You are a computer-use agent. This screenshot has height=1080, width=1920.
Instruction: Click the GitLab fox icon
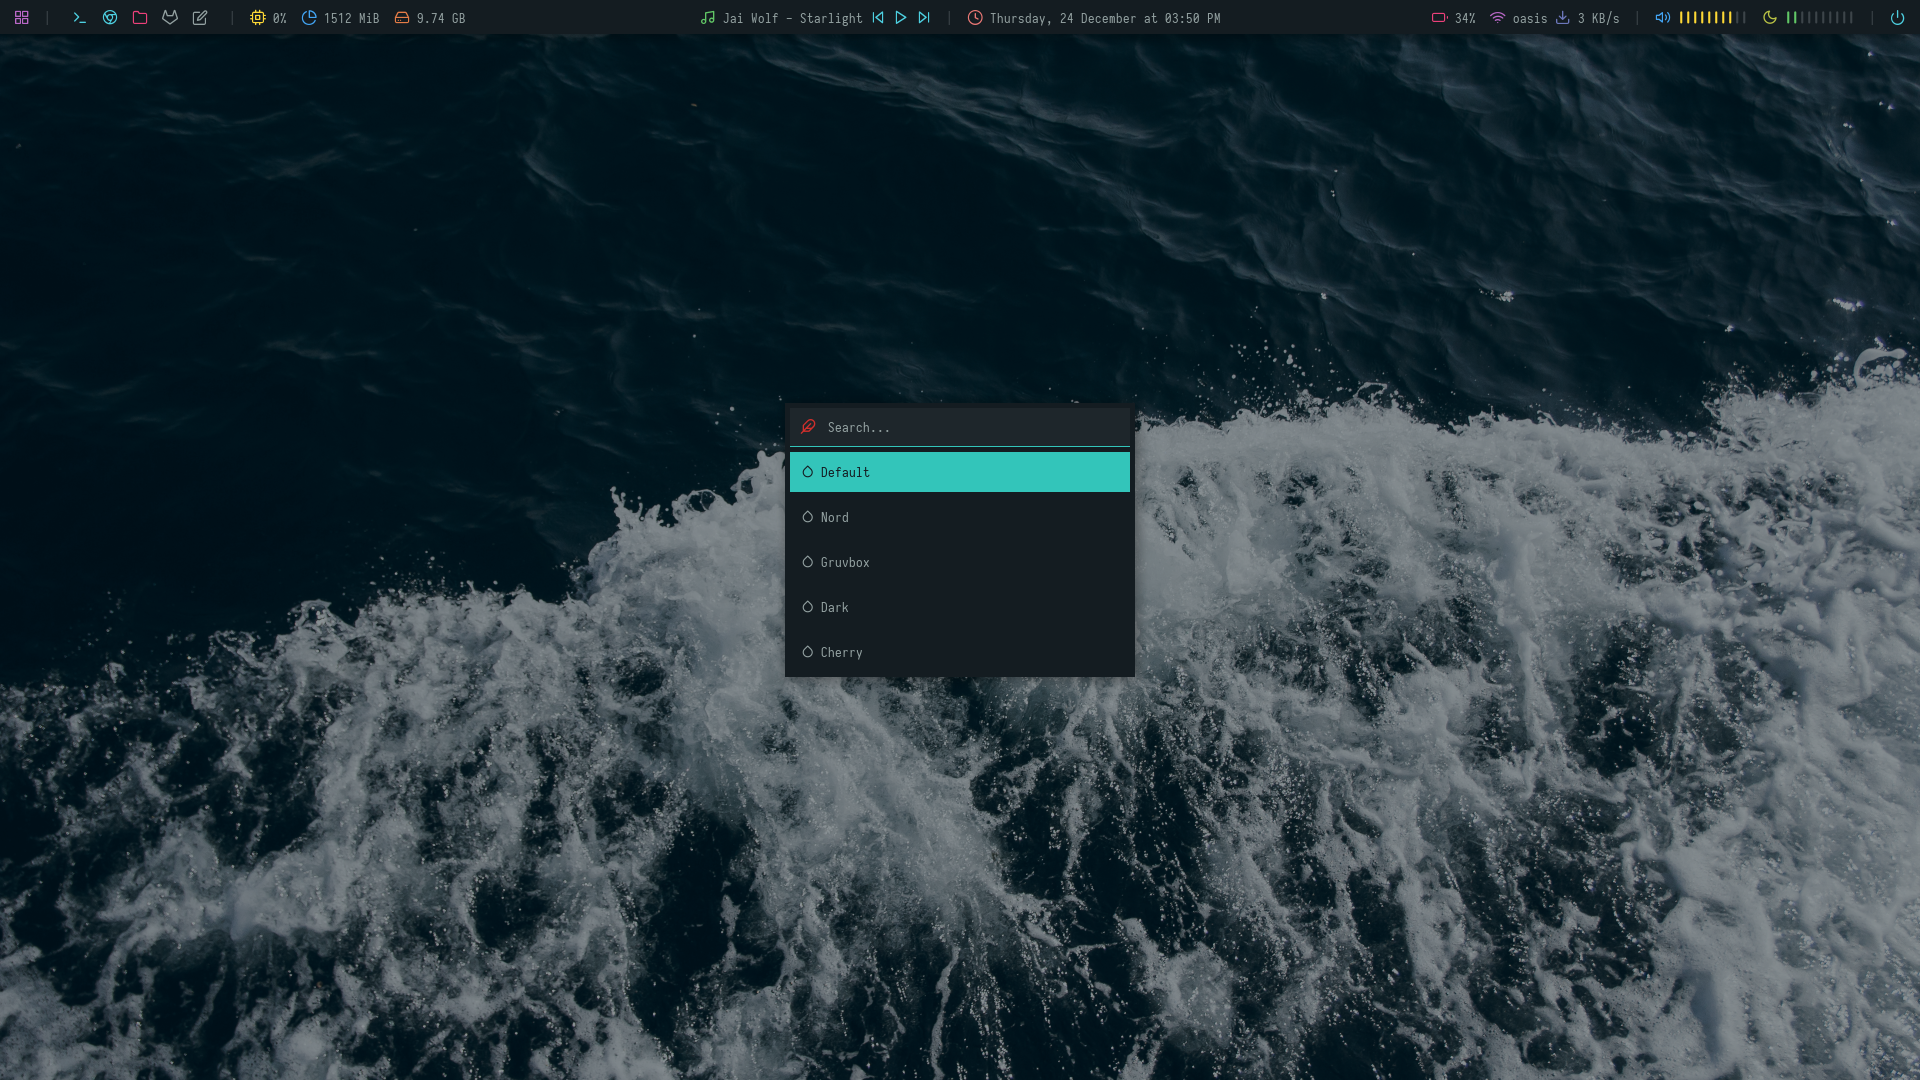(170, 18)
